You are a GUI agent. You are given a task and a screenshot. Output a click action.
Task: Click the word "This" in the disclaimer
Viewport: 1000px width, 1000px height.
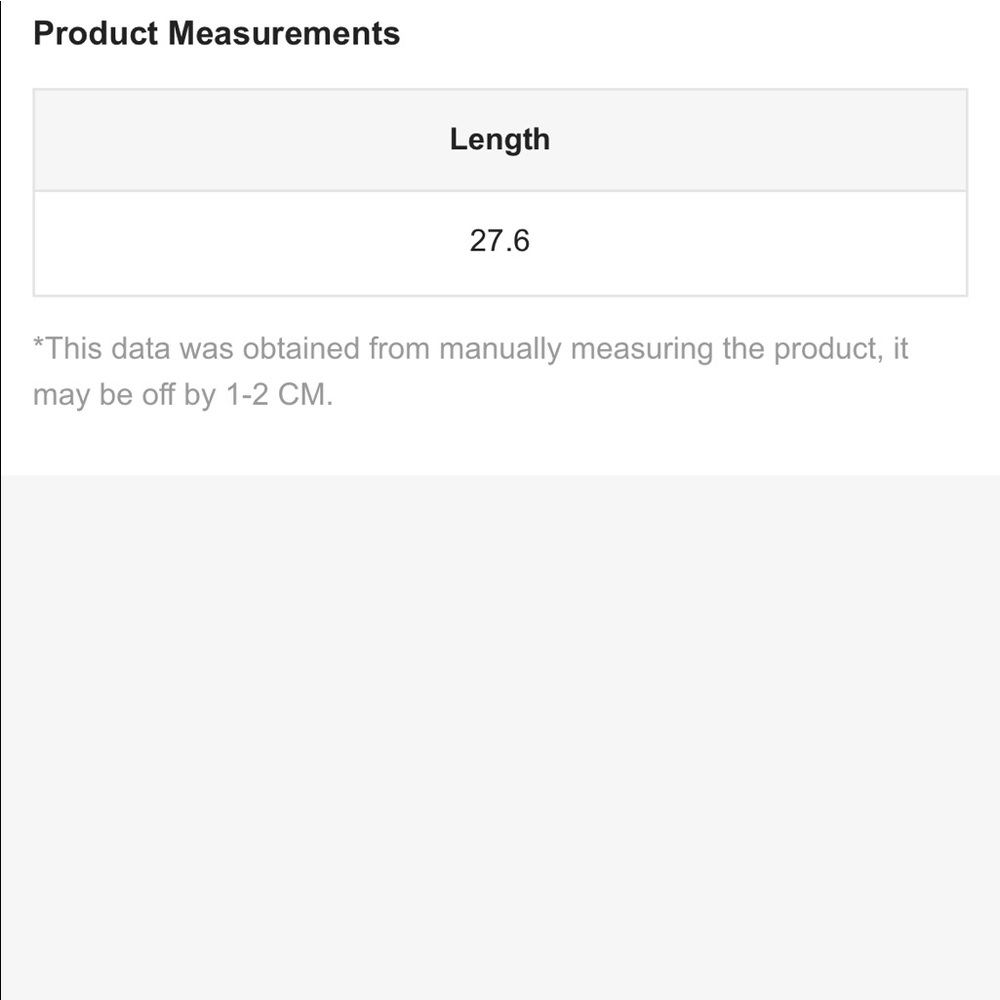pyautogui.click(x=73, y=349)
